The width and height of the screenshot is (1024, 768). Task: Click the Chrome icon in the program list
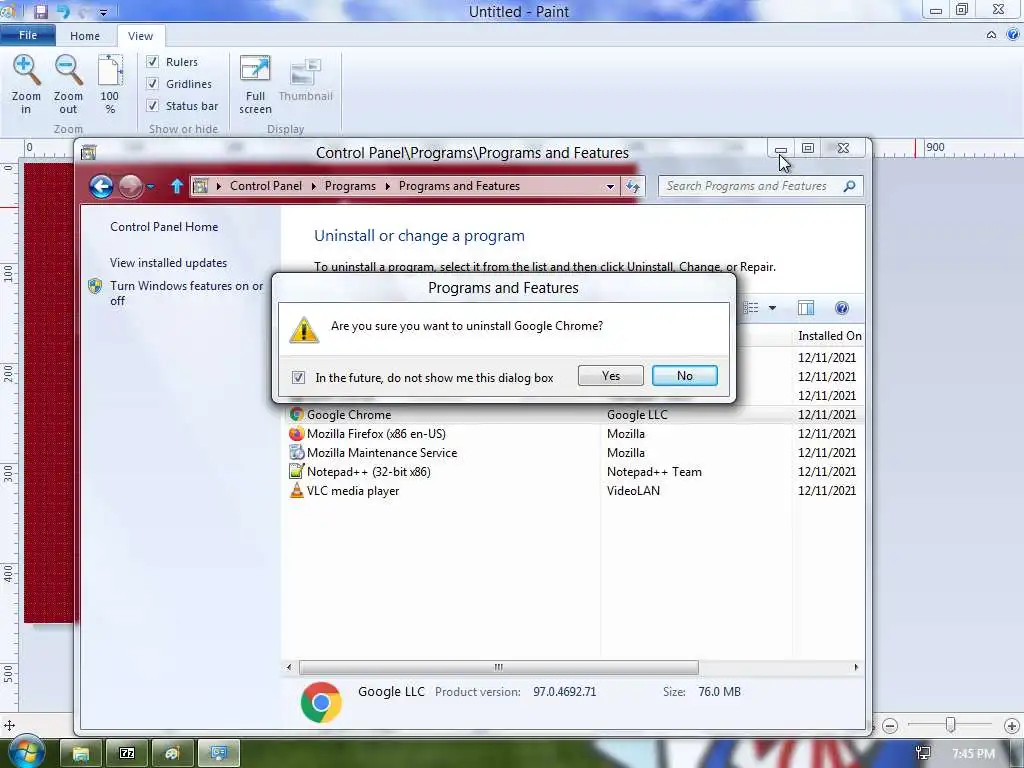tap(296, 415)
